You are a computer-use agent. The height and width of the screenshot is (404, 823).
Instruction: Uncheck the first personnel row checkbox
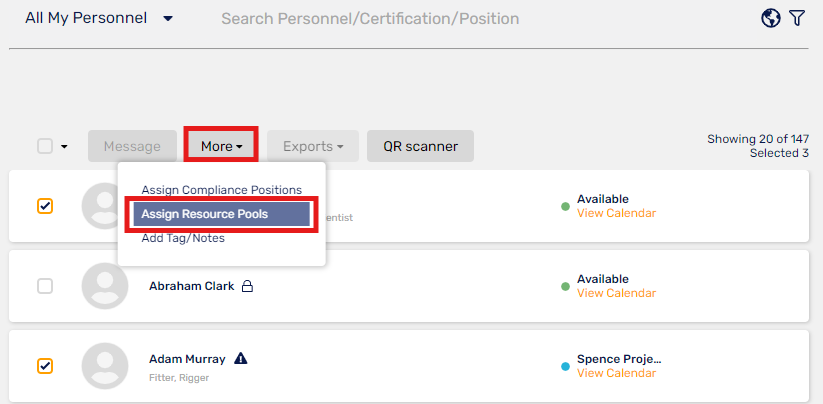tap(45, 206)
